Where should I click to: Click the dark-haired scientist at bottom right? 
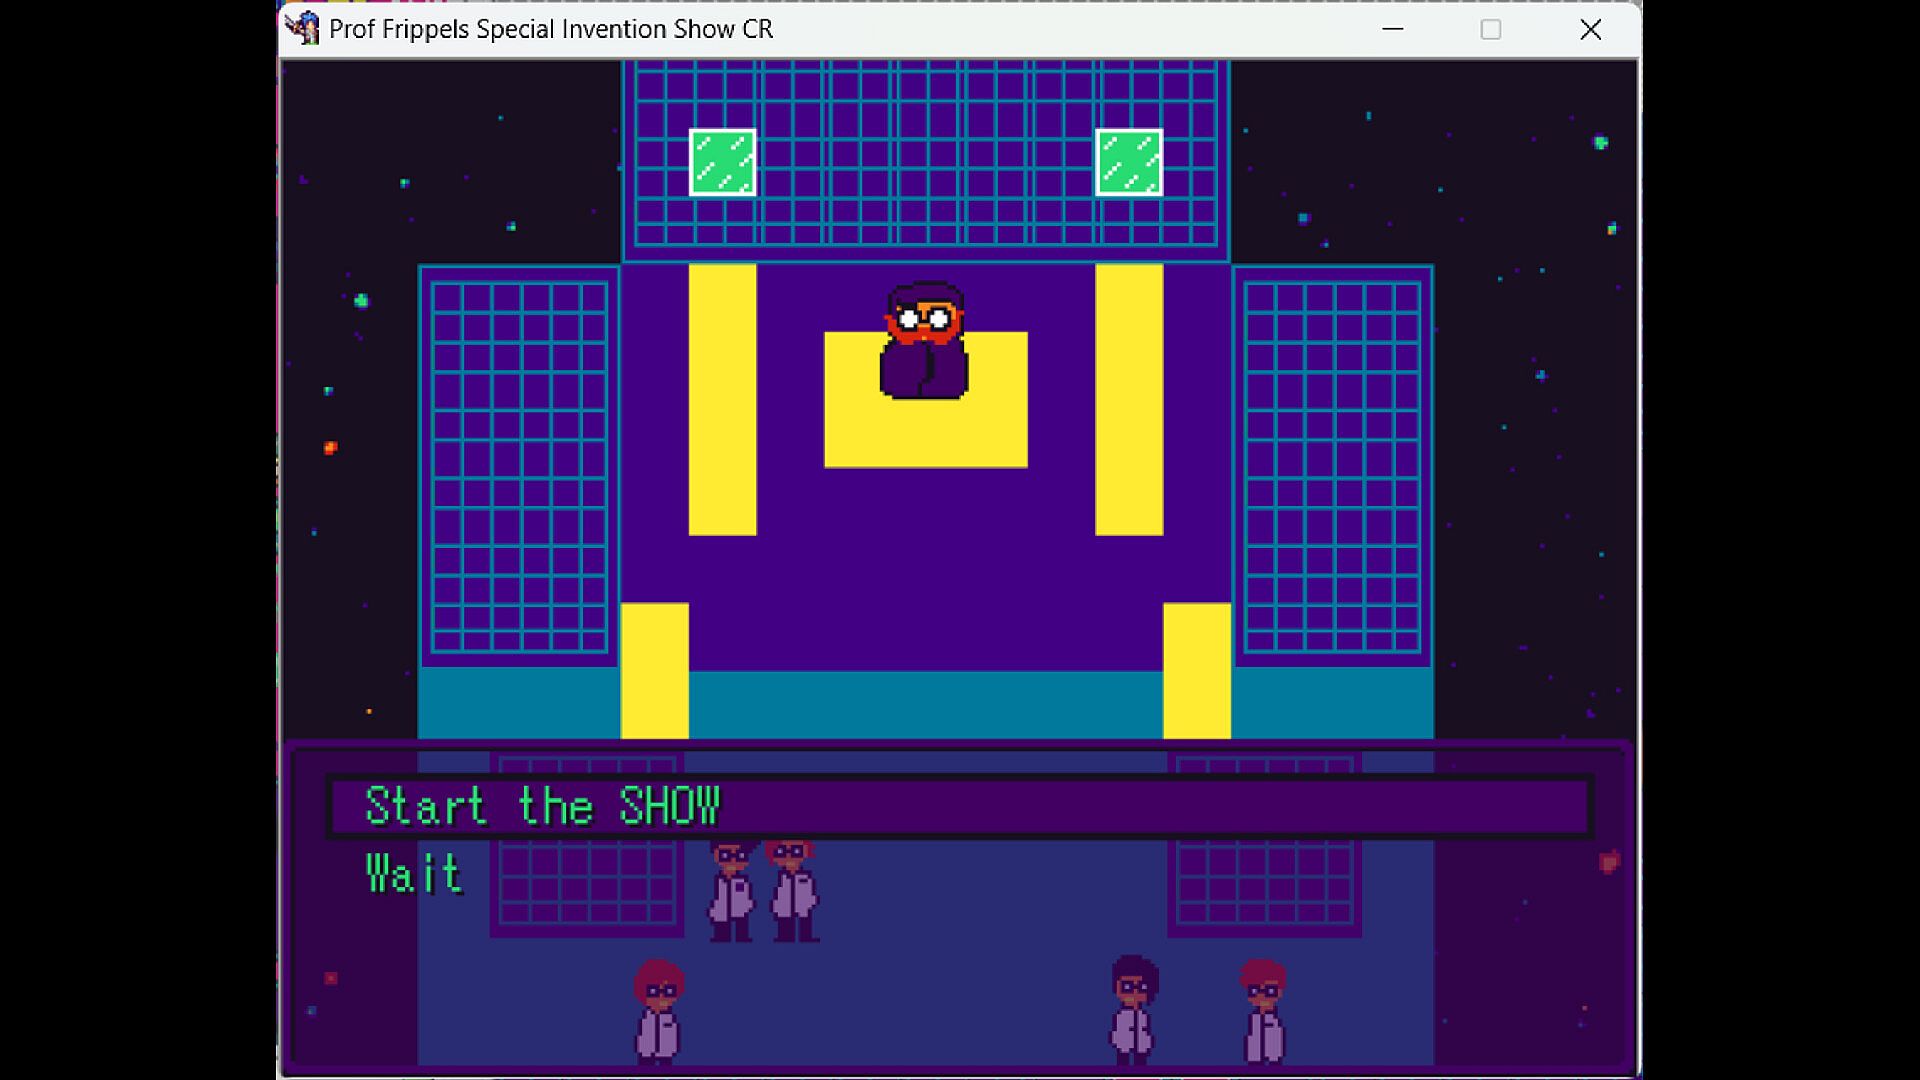point(1133,1008)
